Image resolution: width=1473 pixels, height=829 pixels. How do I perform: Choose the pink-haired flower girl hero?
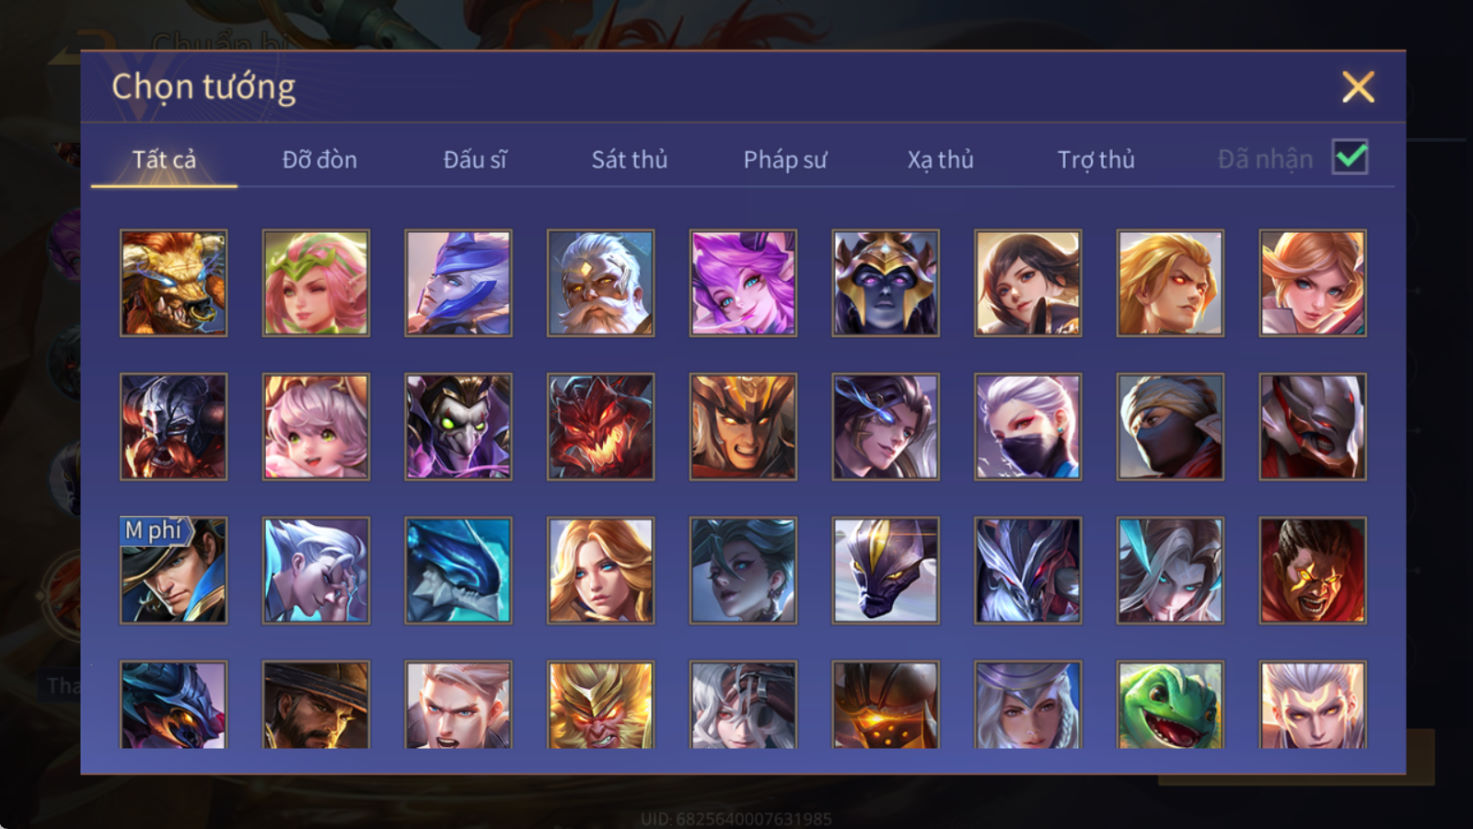coord(316,283)
